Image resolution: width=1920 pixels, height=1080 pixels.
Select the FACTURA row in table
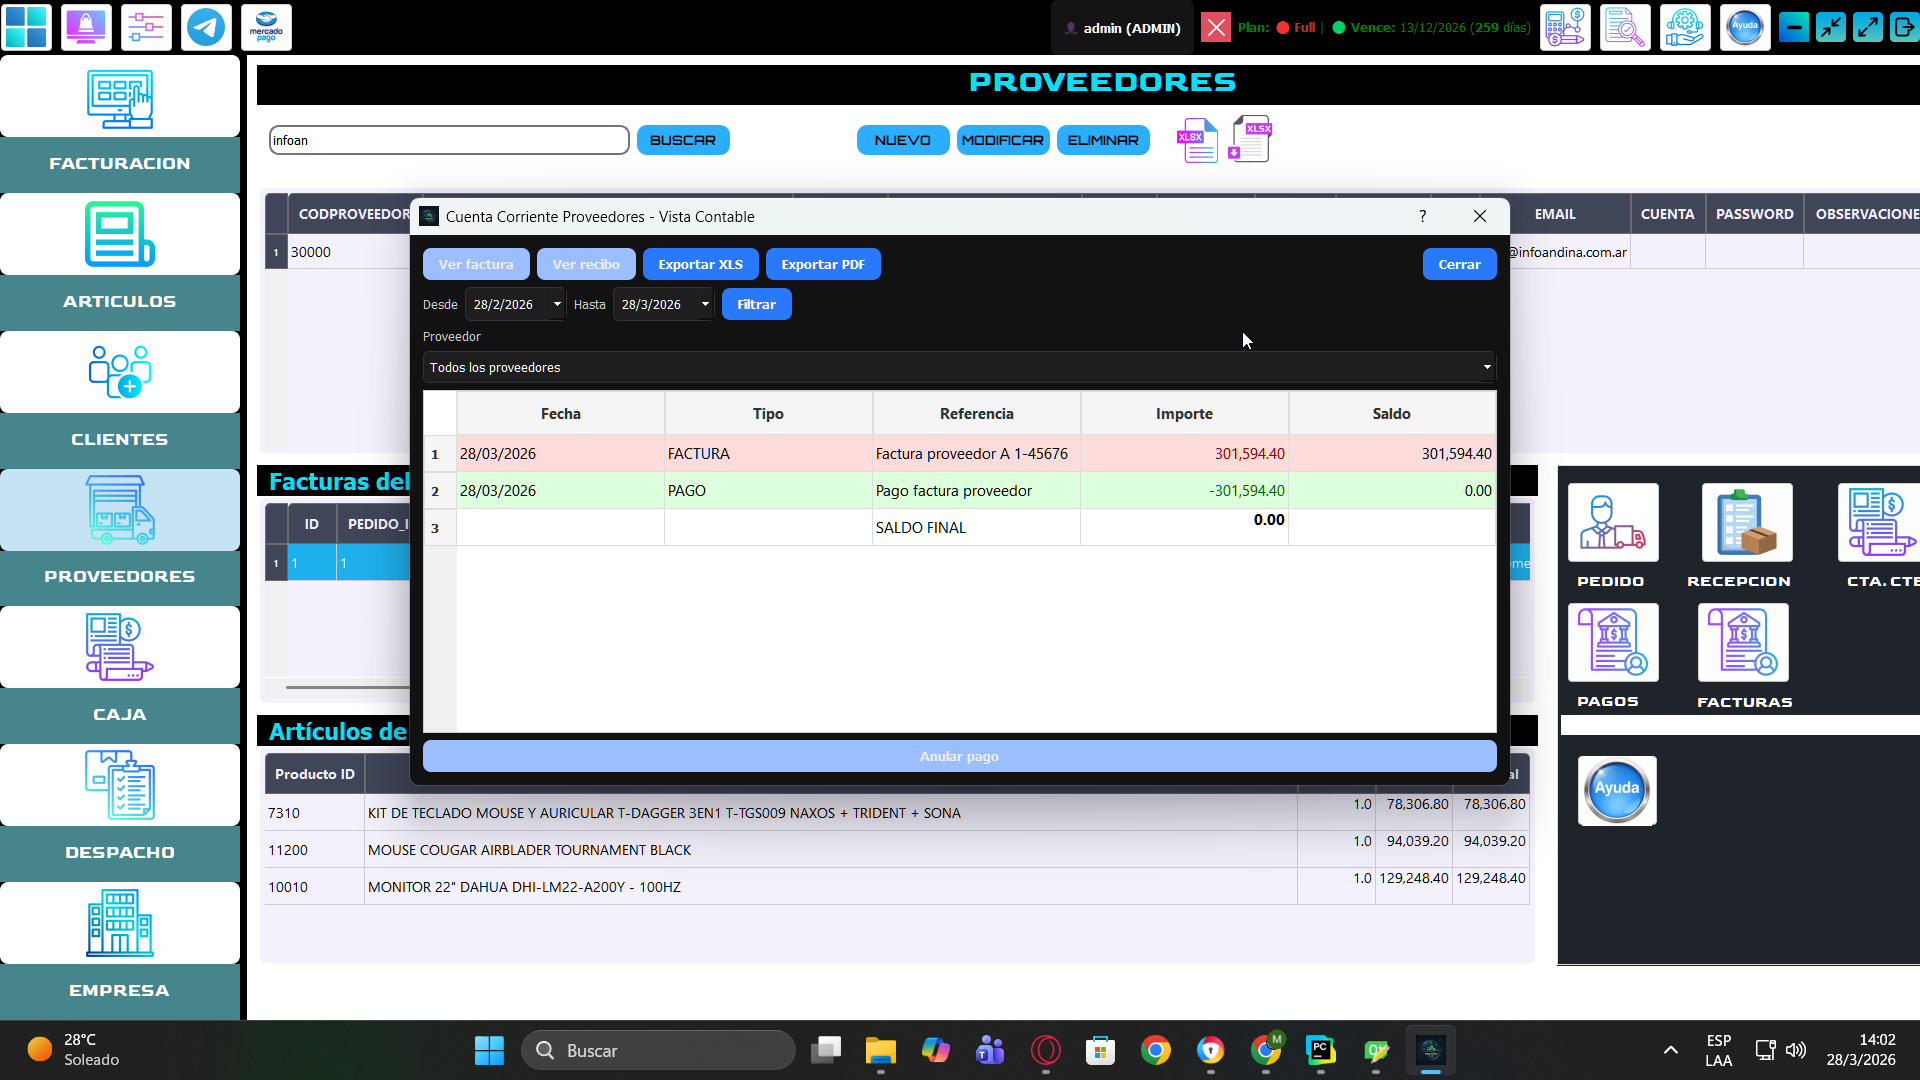coord(768,454)
